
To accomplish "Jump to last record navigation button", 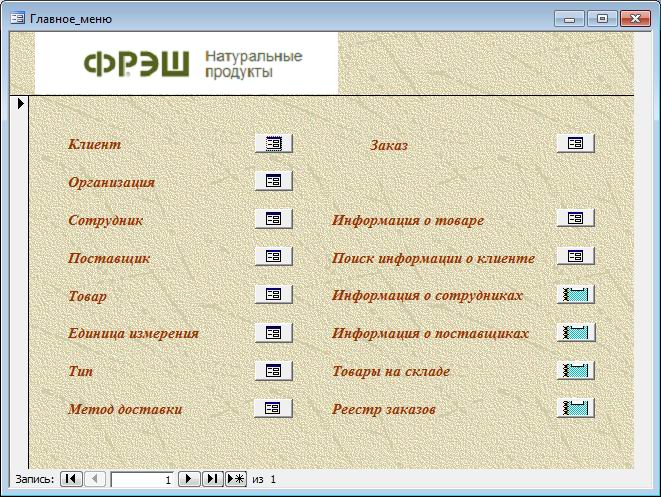I will [212, 480].
